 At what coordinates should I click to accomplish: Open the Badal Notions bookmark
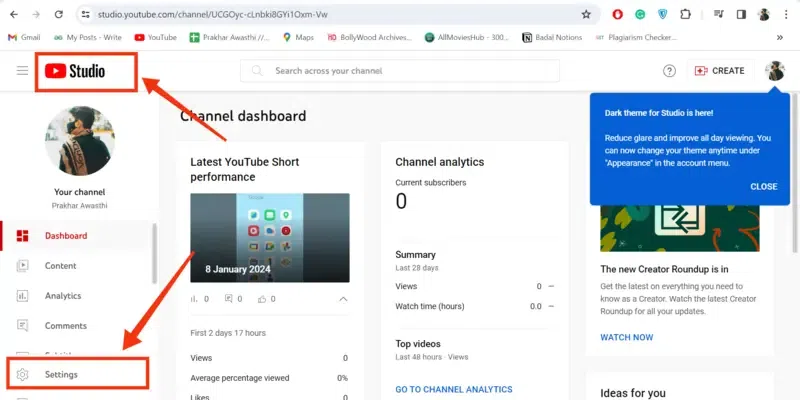(552, 37)
